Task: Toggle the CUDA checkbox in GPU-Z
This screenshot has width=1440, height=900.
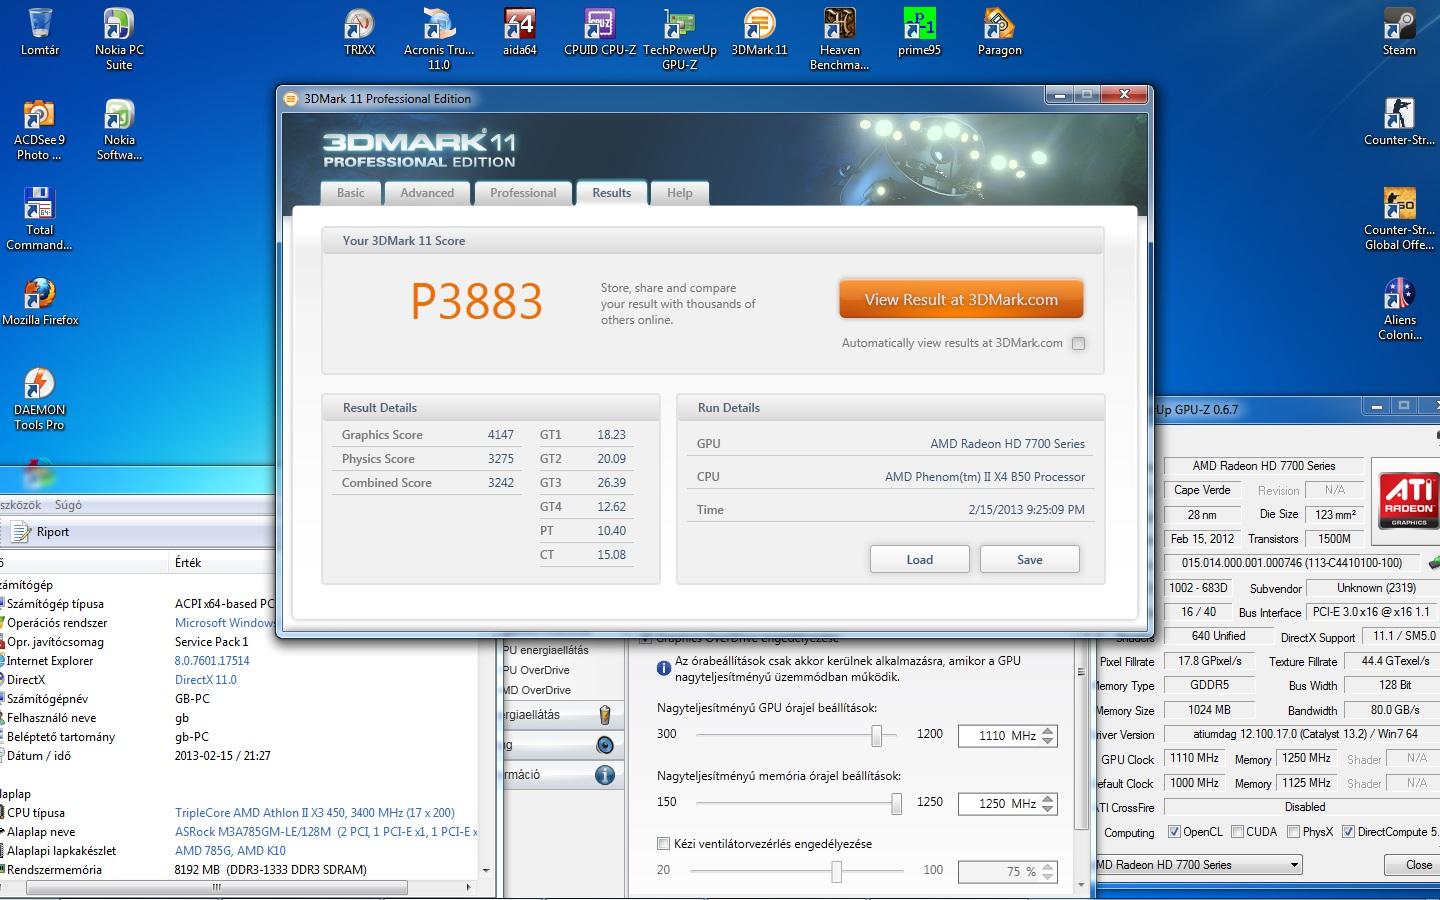Action: 1238,832
